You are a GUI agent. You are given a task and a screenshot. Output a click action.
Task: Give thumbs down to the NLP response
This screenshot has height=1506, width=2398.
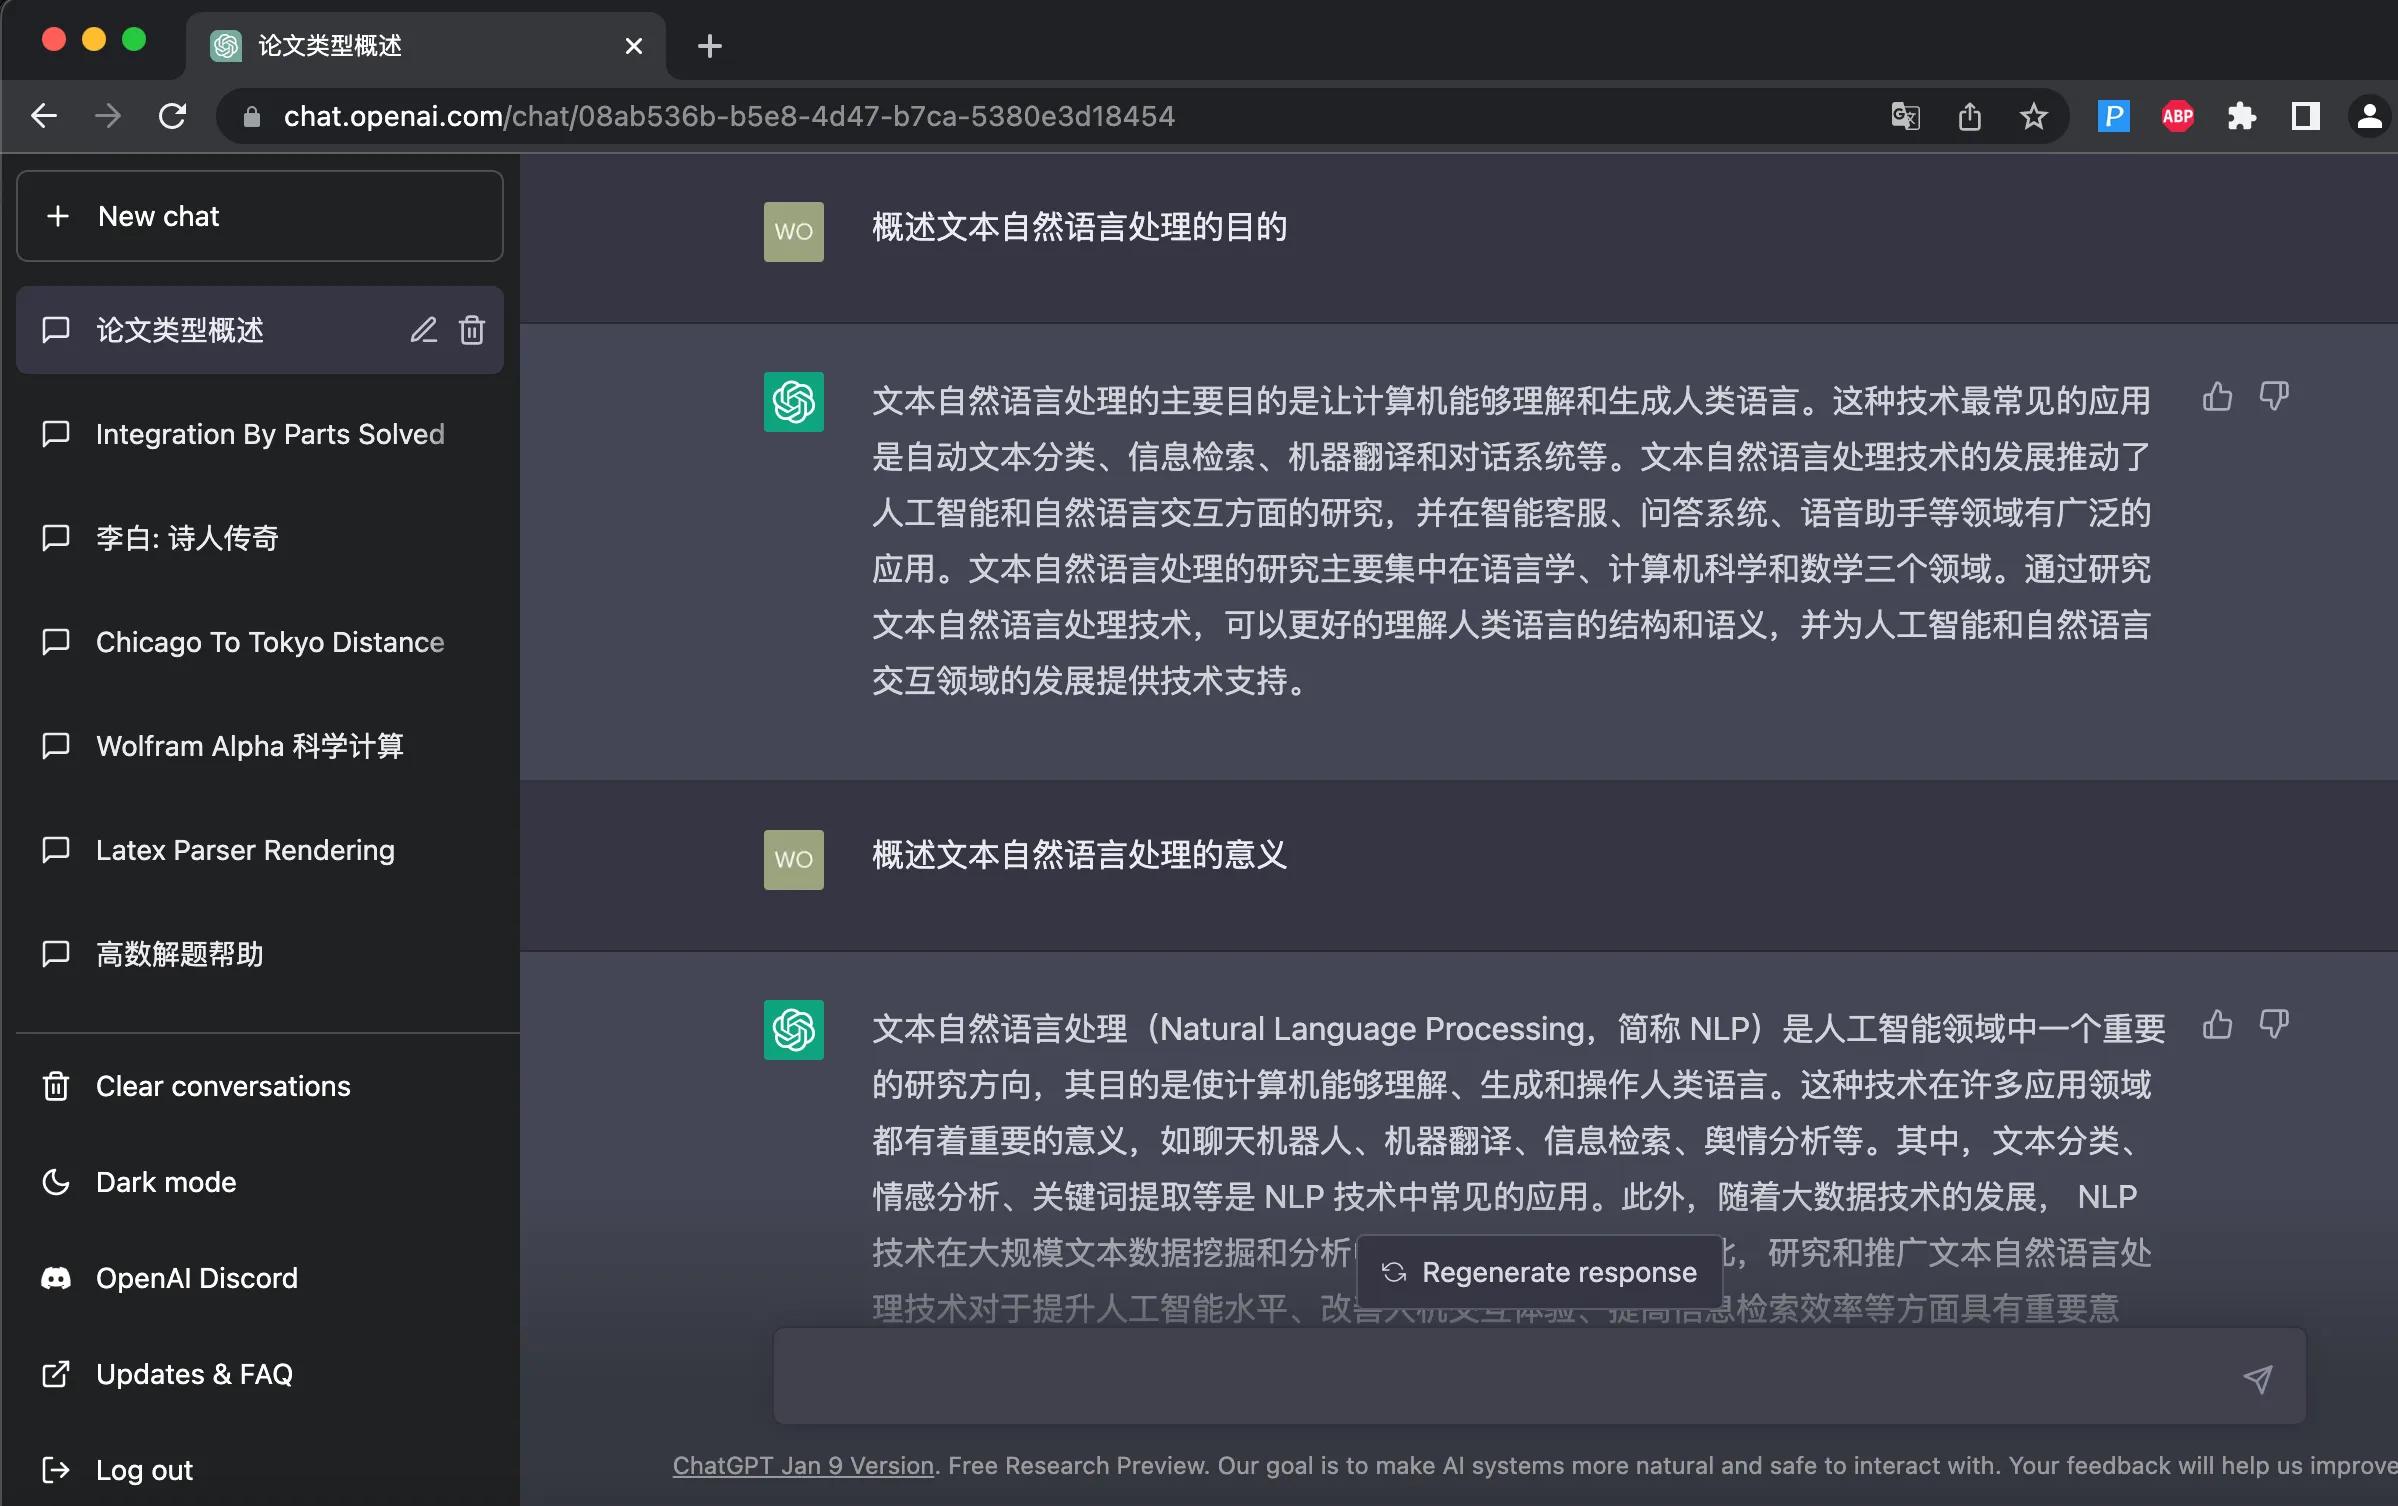(x=2275, y=1025)
